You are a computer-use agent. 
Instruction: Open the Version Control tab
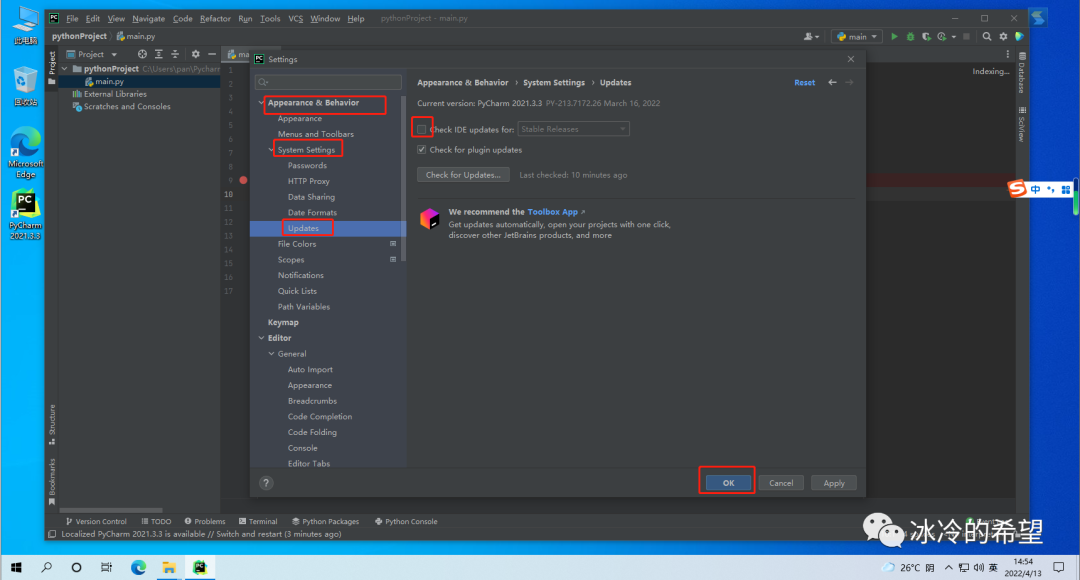click(x=96, y=521)
